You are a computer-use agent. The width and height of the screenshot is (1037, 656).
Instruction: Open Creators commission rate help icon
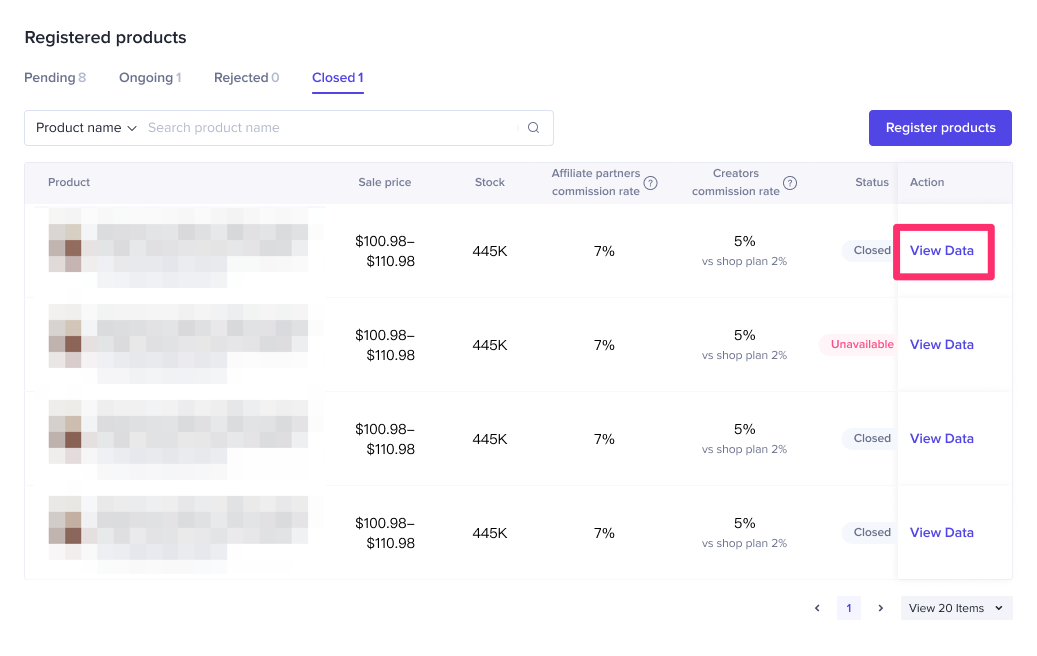[x=790, y=183]
